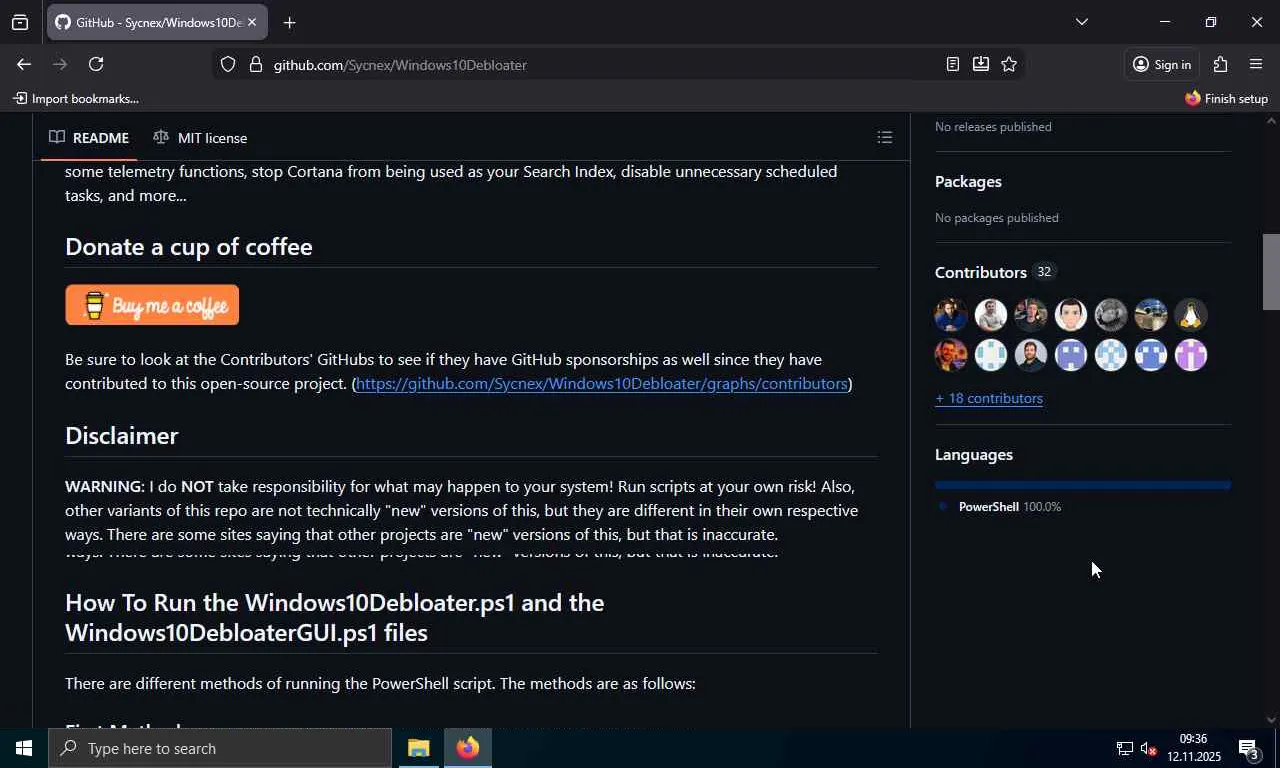
Task: Open the Packages heading link
Action: (968, 181)
